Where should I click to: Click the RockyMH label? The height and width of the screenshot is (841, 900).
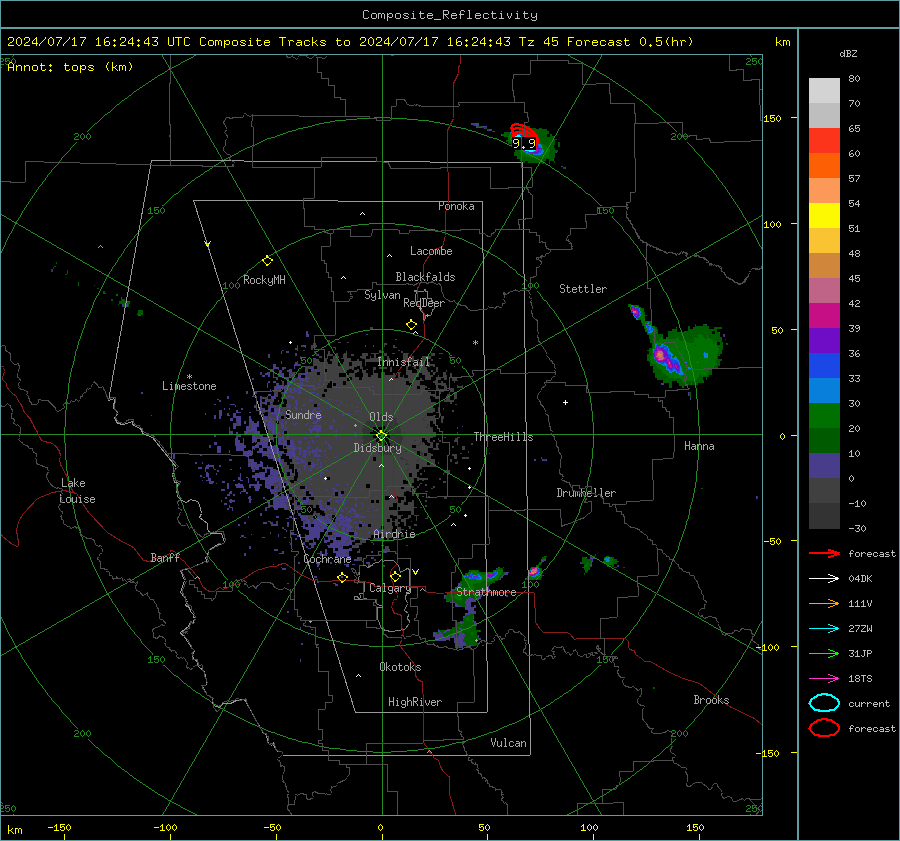pos(264,280)
